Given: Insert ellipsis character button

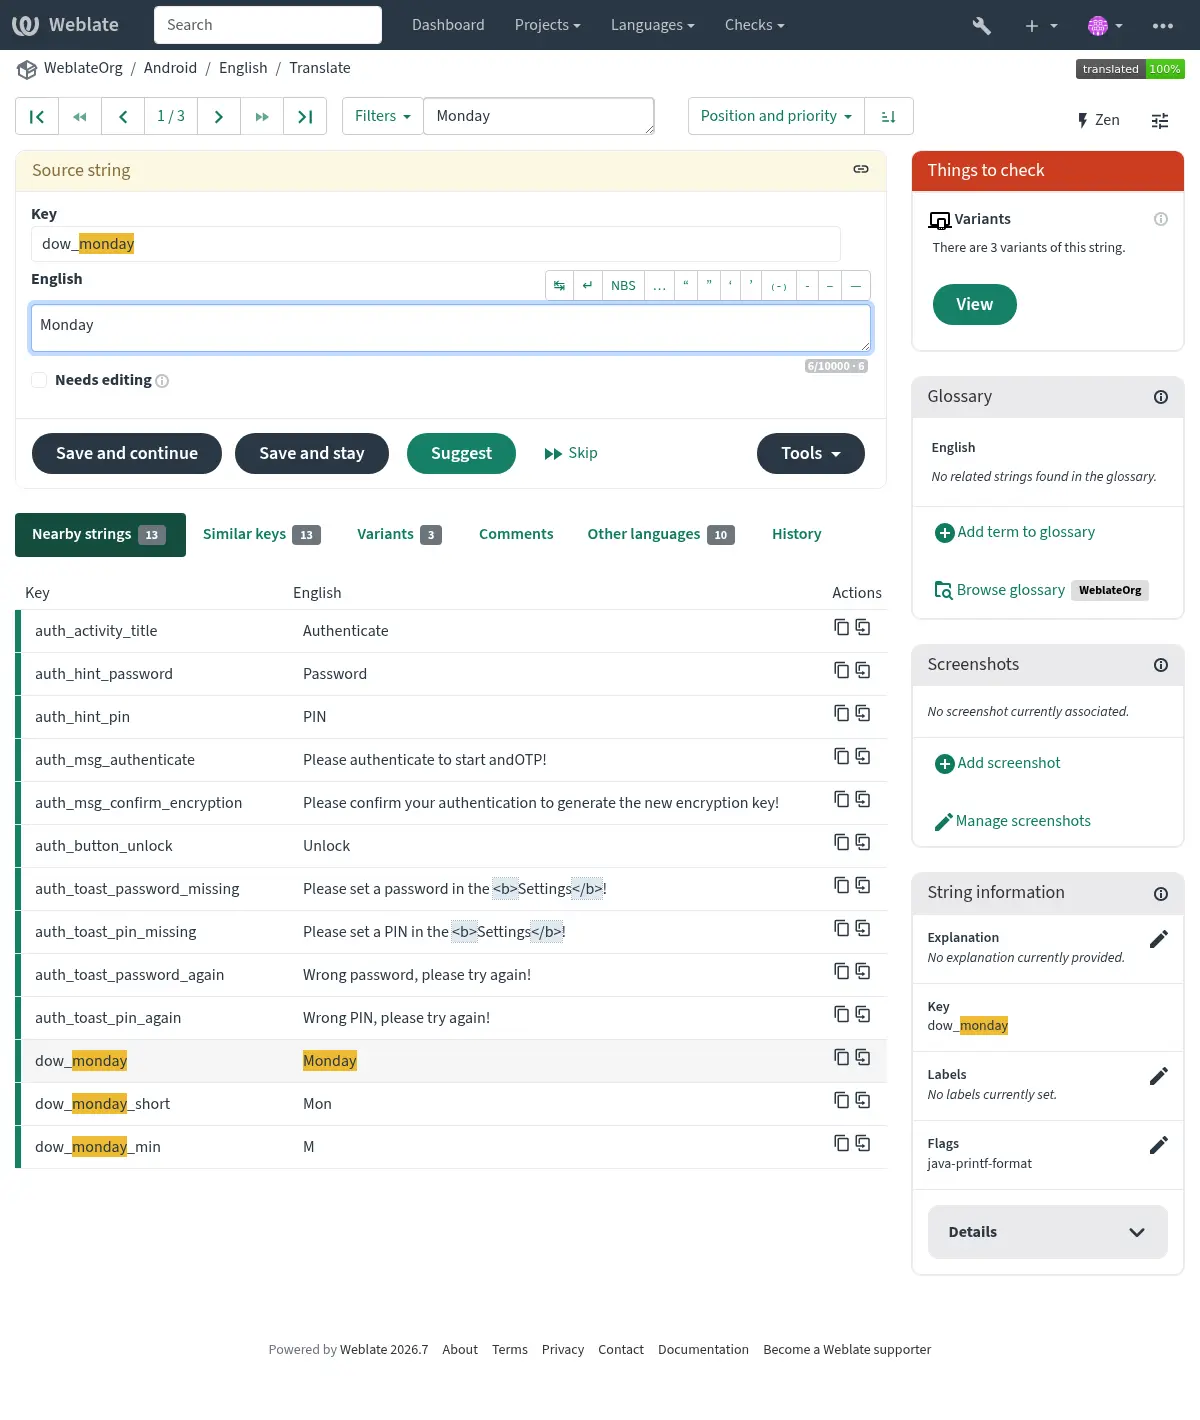Looking at the screenshot, I should click(660, 285).
